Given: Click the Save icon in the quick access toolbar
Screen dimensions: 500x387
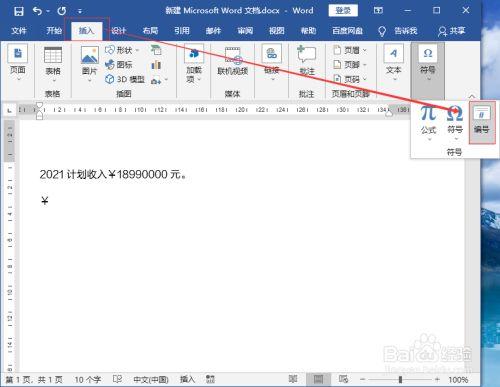Looking at the screenshot, I should 19,11.
